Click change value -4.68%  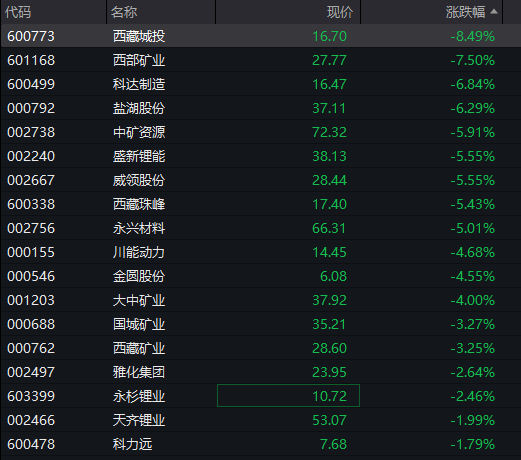473,252
